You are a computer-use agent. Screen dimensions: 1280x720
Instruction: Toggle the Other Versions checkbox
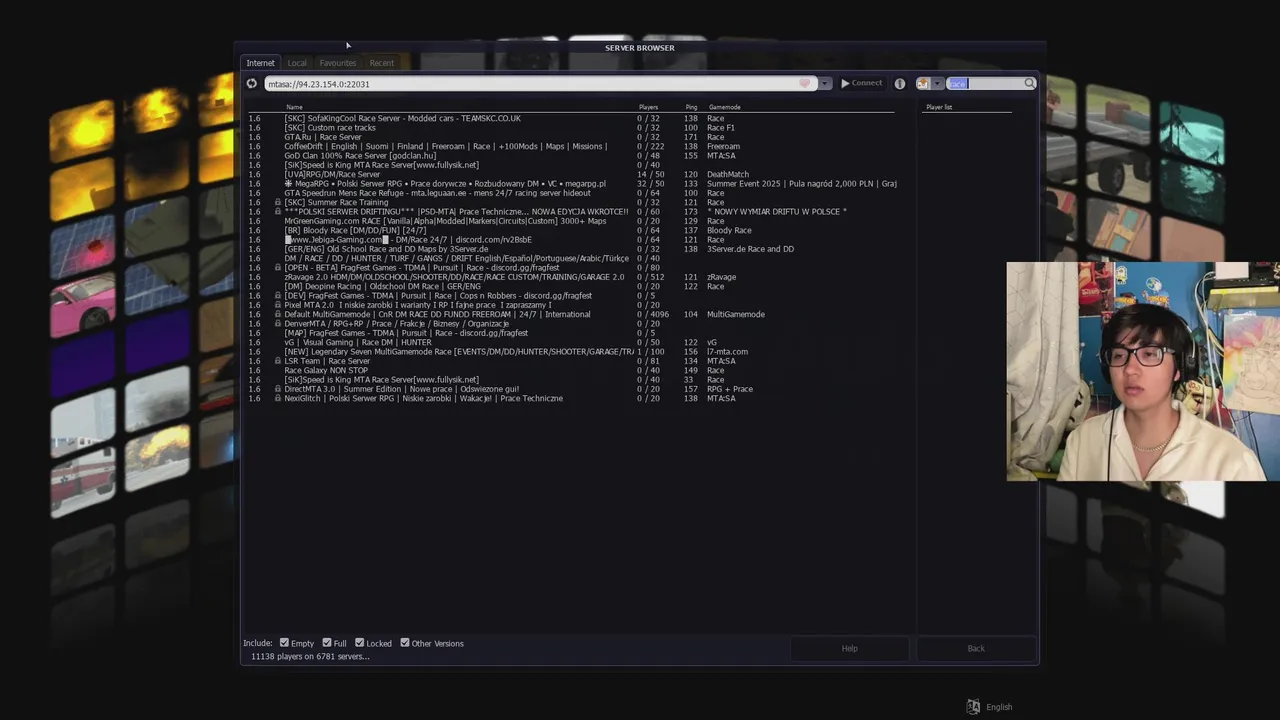[x=405, y=643]
